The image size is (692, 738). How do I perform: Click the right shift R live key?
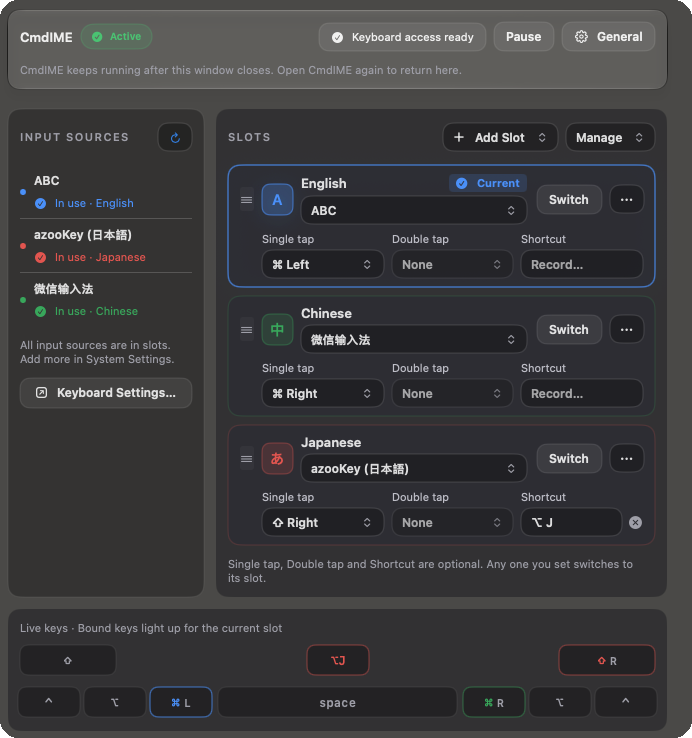click(607, 660)
